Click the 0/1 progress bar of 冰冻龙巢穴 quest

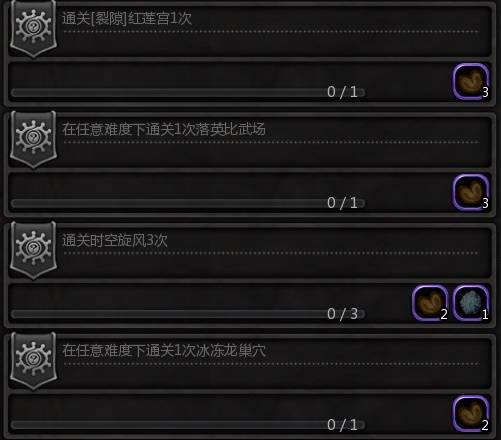point(188,425)
